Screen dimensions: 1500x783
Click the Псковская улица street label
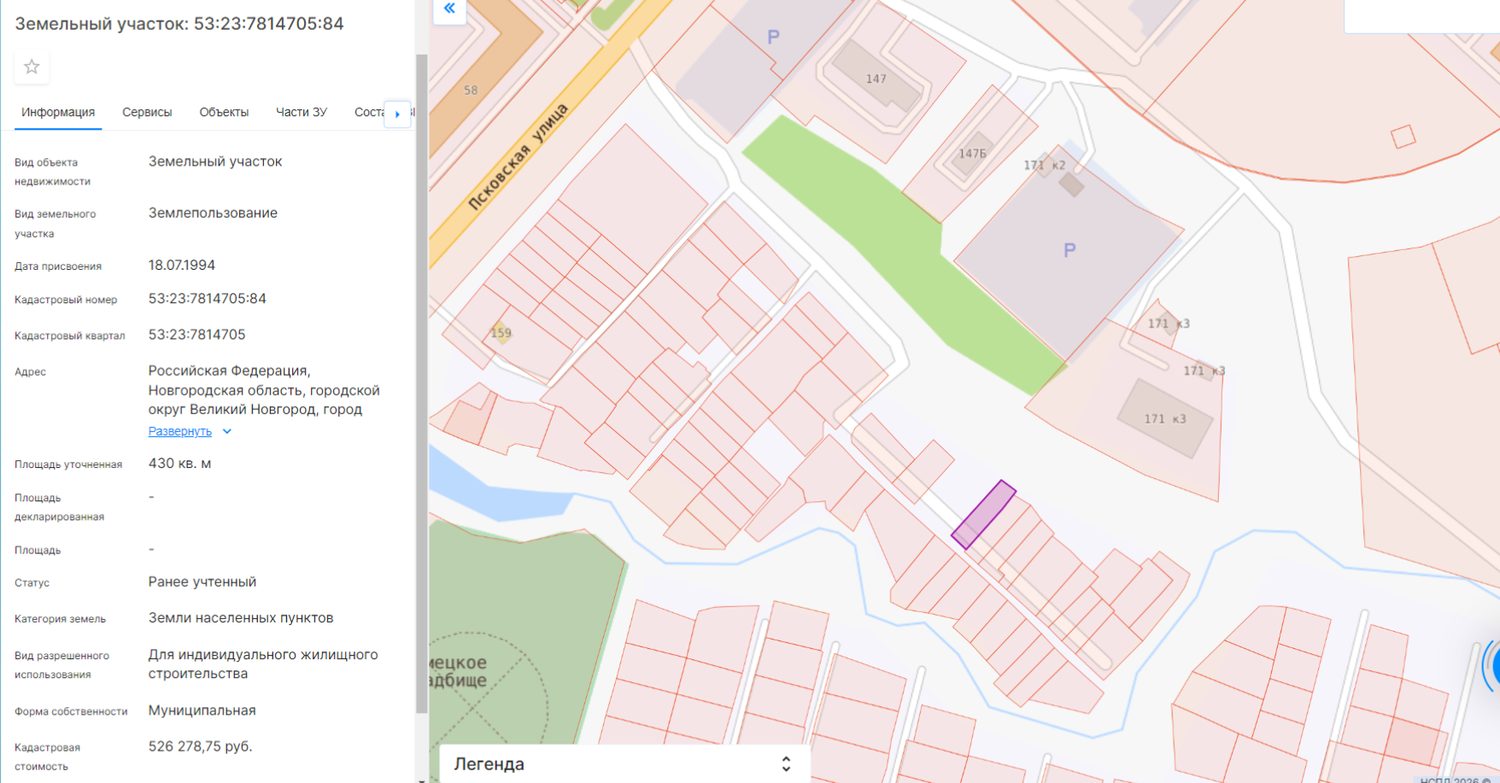pos(520,156)
